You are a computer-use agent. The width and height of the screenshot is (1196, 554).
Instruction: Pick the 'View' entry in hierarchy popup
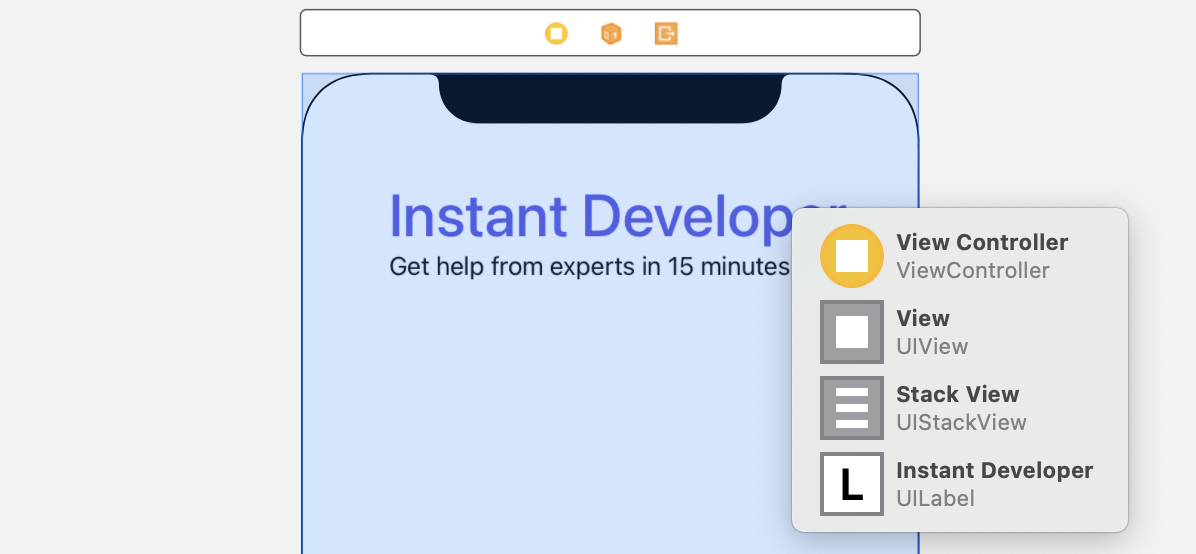point(922,319)
